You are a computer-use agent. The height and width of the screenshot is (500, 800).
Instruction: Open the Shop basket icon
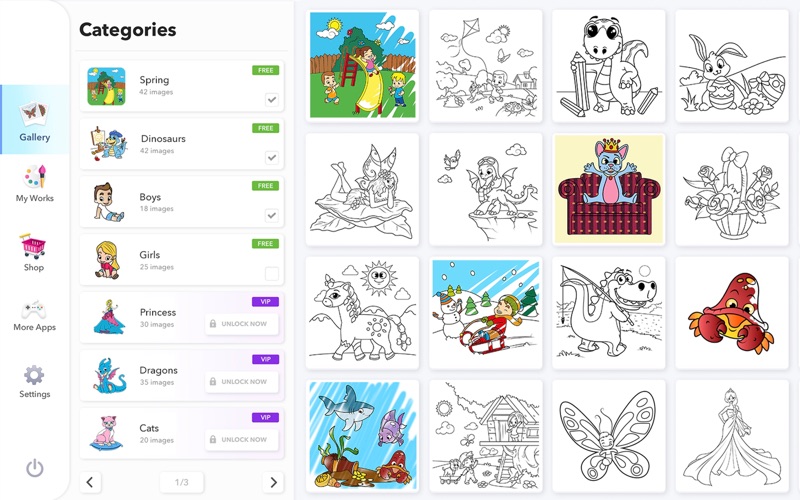point(33,245)
